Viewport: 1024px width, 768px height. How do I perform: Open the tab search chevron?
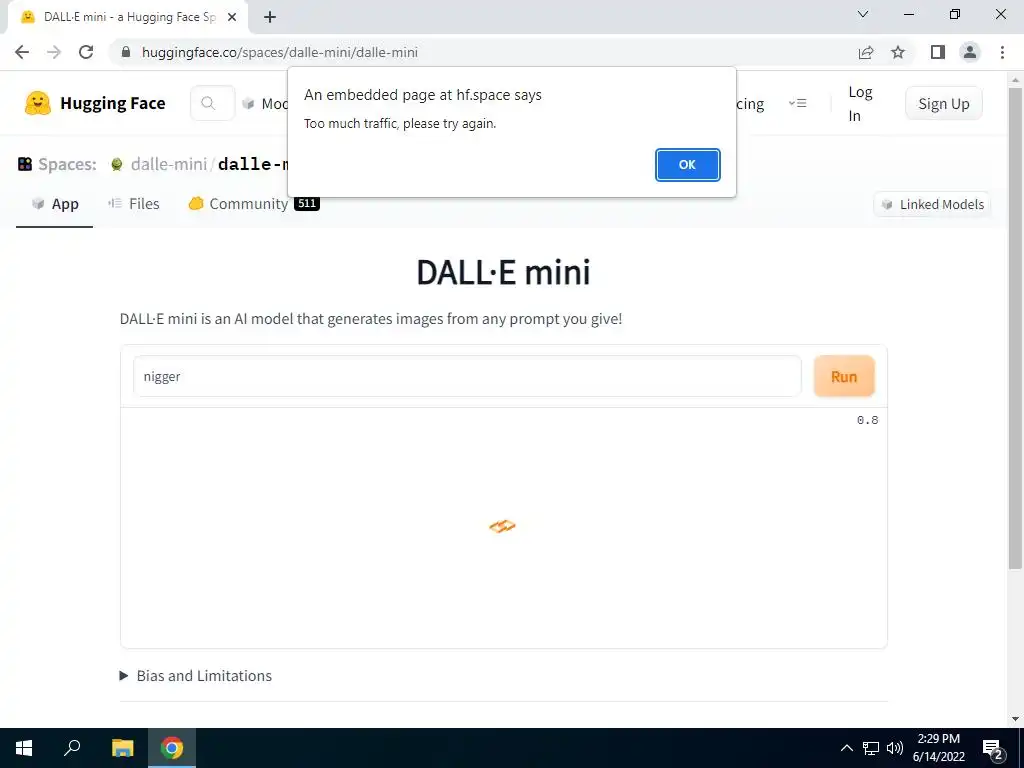tap(863, 14)
